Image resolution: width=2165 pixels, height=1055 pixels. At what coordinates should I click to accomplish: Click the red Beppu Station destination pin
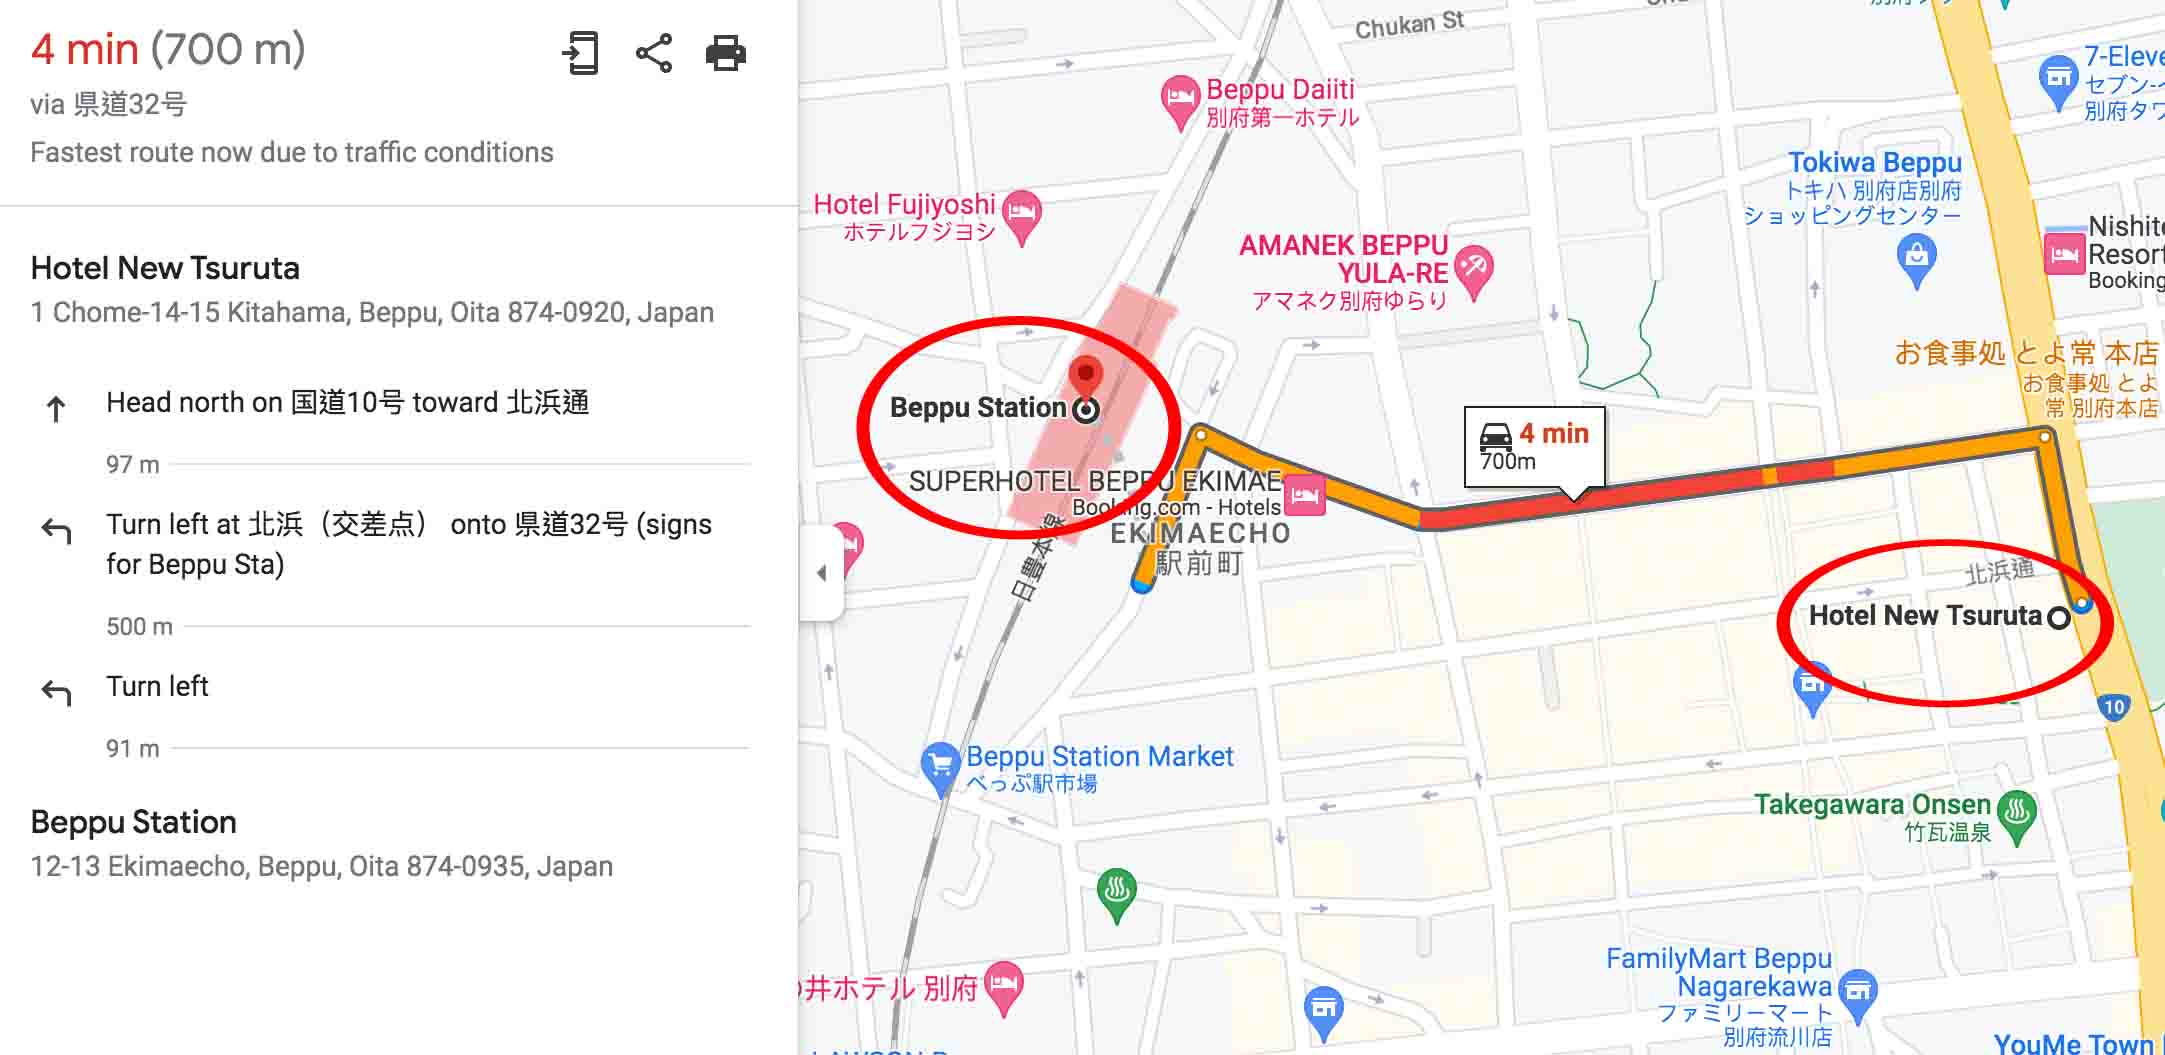(1086, 380)
